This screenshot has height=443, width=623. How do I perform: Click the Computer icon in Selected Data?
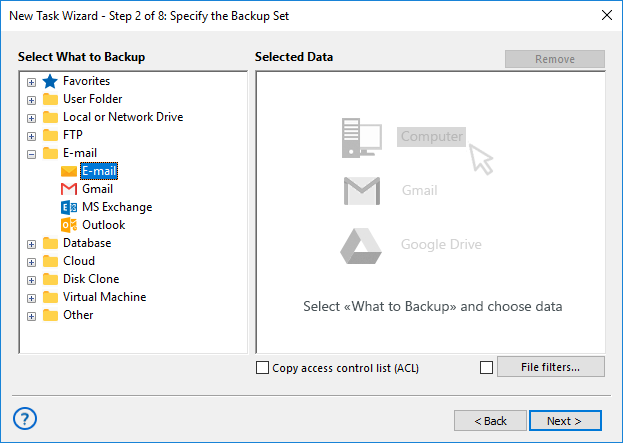click(x=362, y=136)
